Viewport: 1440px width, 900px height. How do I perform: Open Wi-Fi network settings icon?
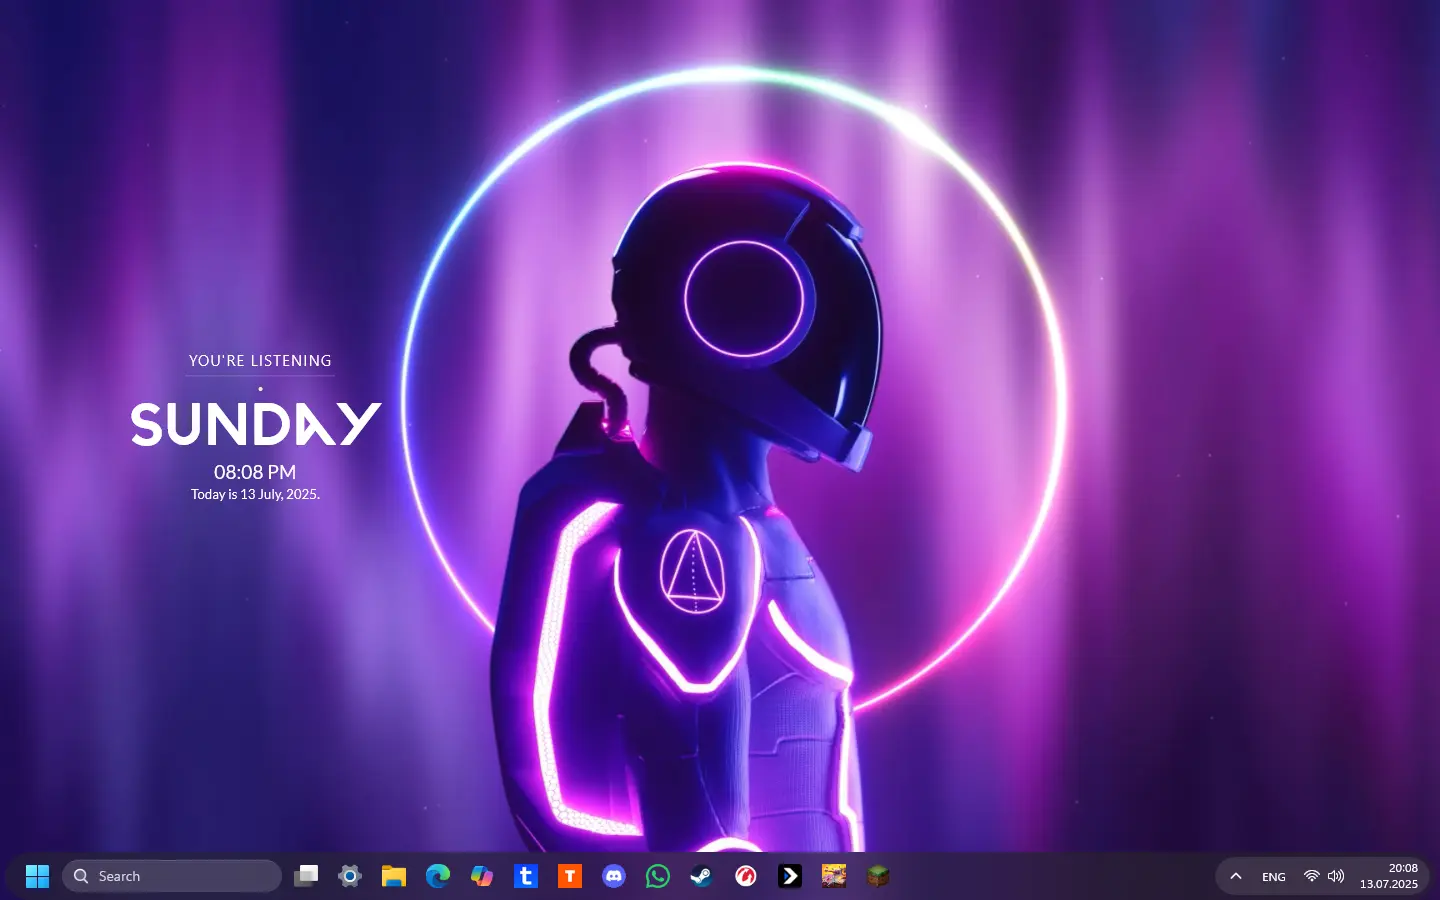click(1311, 876)
